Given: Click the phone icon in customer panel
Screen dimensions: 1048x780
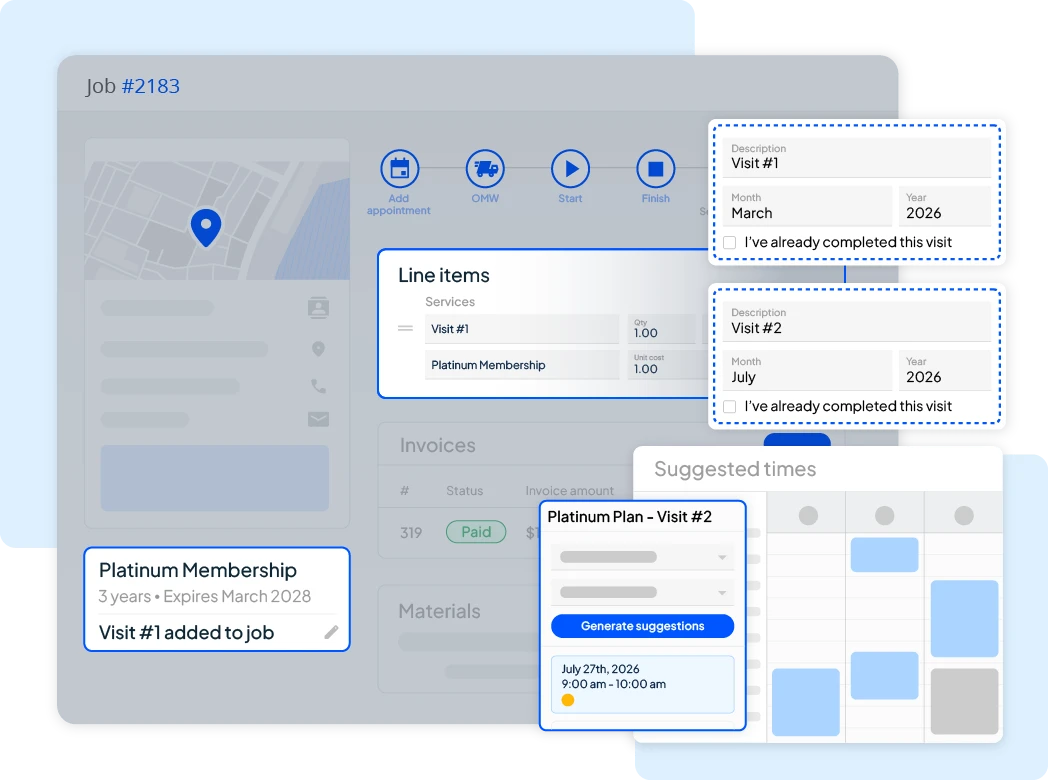Looking at the screenshot, I should pyautogui.click(x=318, y=386).
